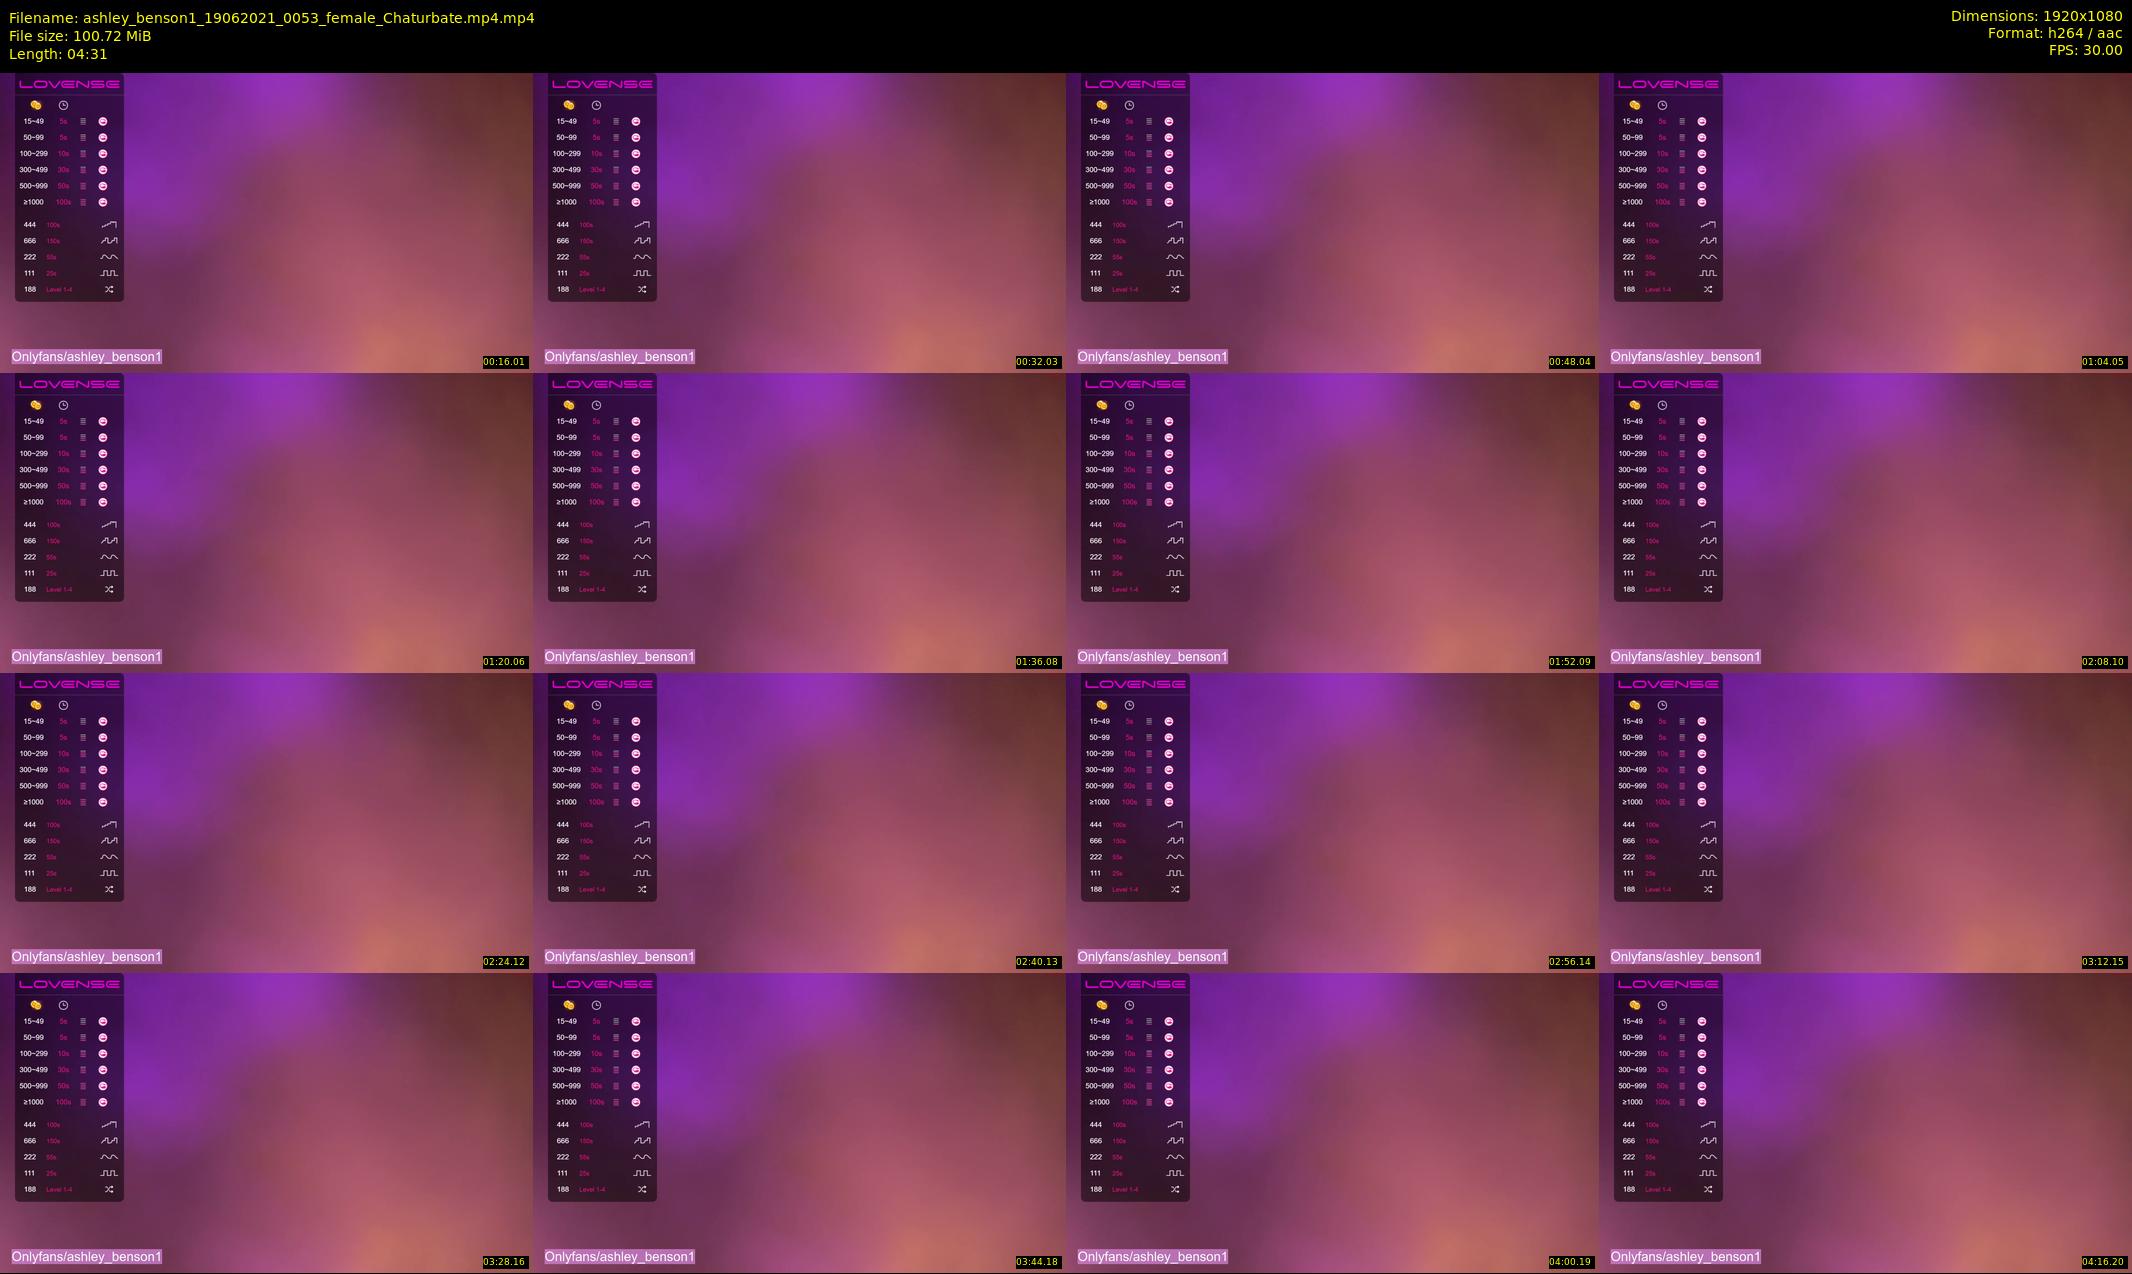The height and width of the screenshot is (1274, 2132).
Task: Click the 'Format: h264 / aac' text
Action: click(x=2055, y=33)
